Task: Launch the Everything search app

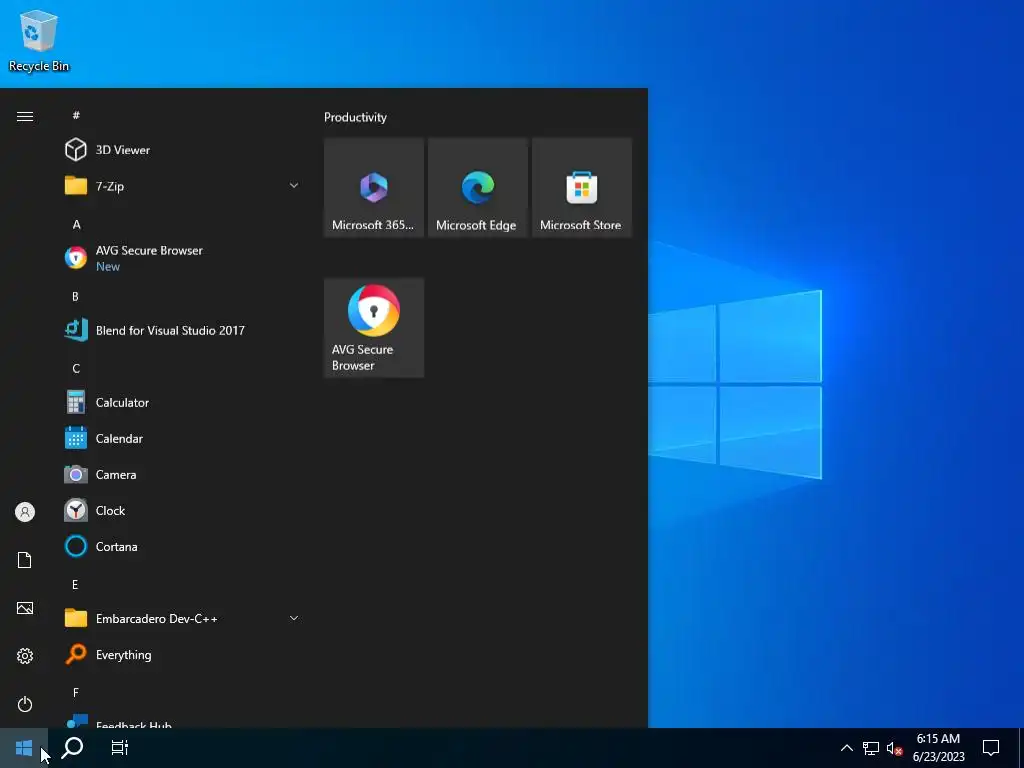Action: [x=183, y=654]
